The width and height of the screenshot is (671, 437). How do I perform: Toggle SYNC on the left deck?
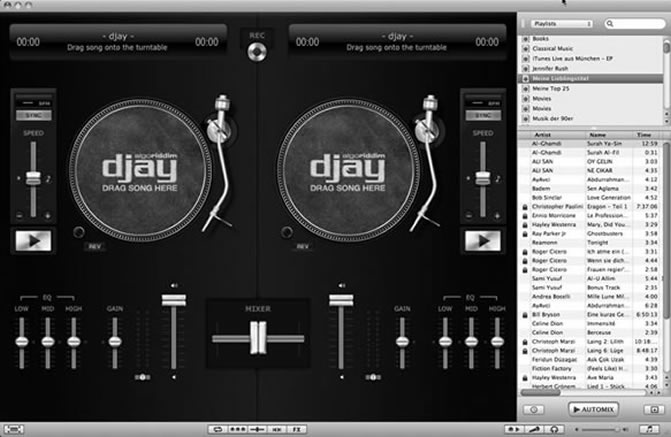click(x=33, y=115)
